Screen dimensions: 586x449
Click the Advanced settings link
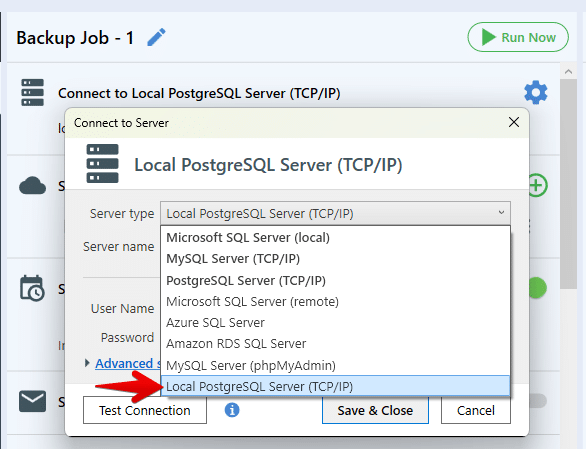pos(128,363)
